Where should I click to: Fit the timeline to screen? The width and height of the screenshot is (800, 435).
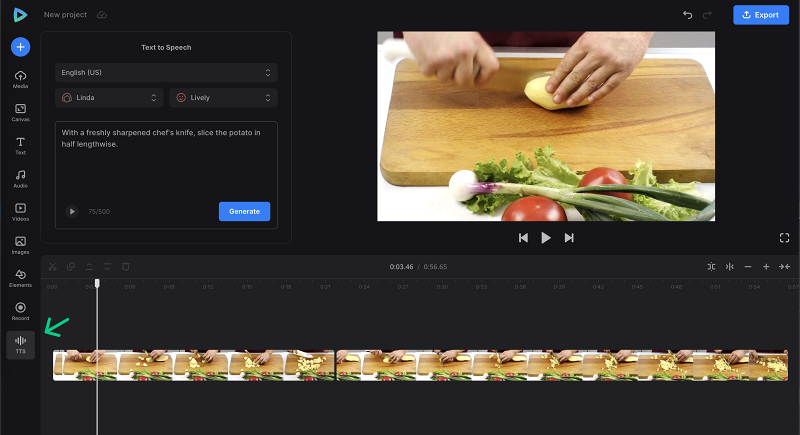tap(784, 267)
